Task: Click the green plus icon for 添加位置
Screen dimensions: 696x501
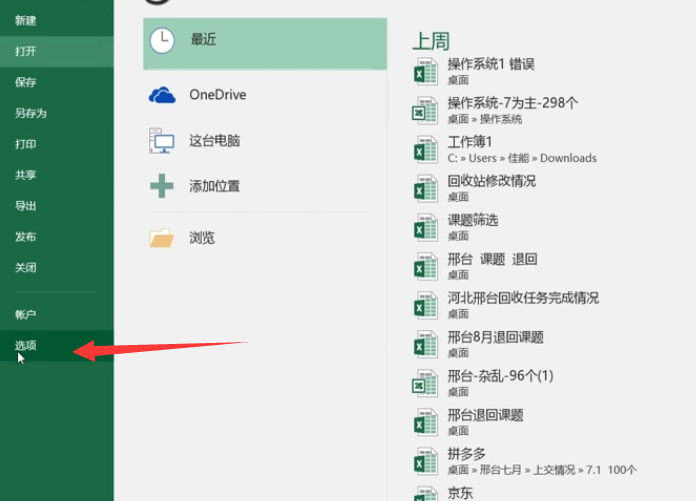Action: tap(162, 185)
